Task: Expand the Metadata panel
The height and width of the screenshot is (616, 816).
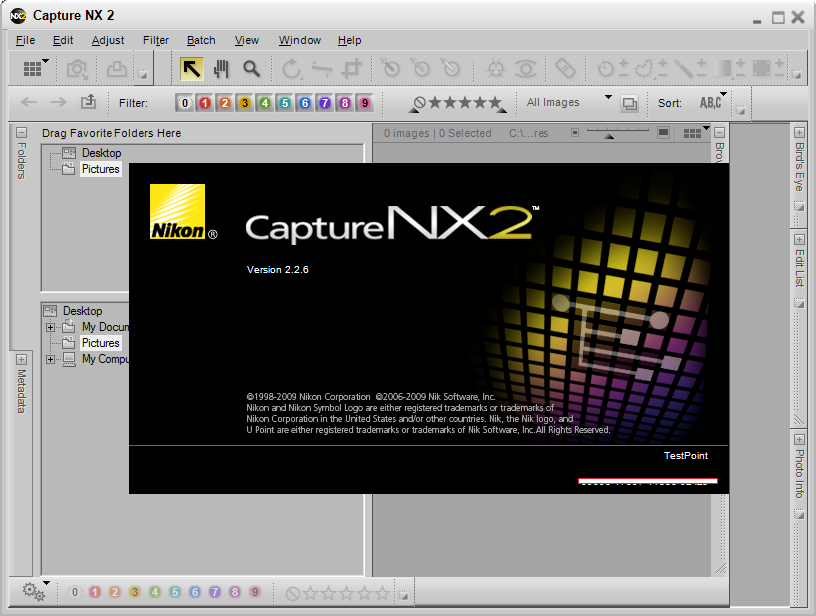Action: click(21, 360)
